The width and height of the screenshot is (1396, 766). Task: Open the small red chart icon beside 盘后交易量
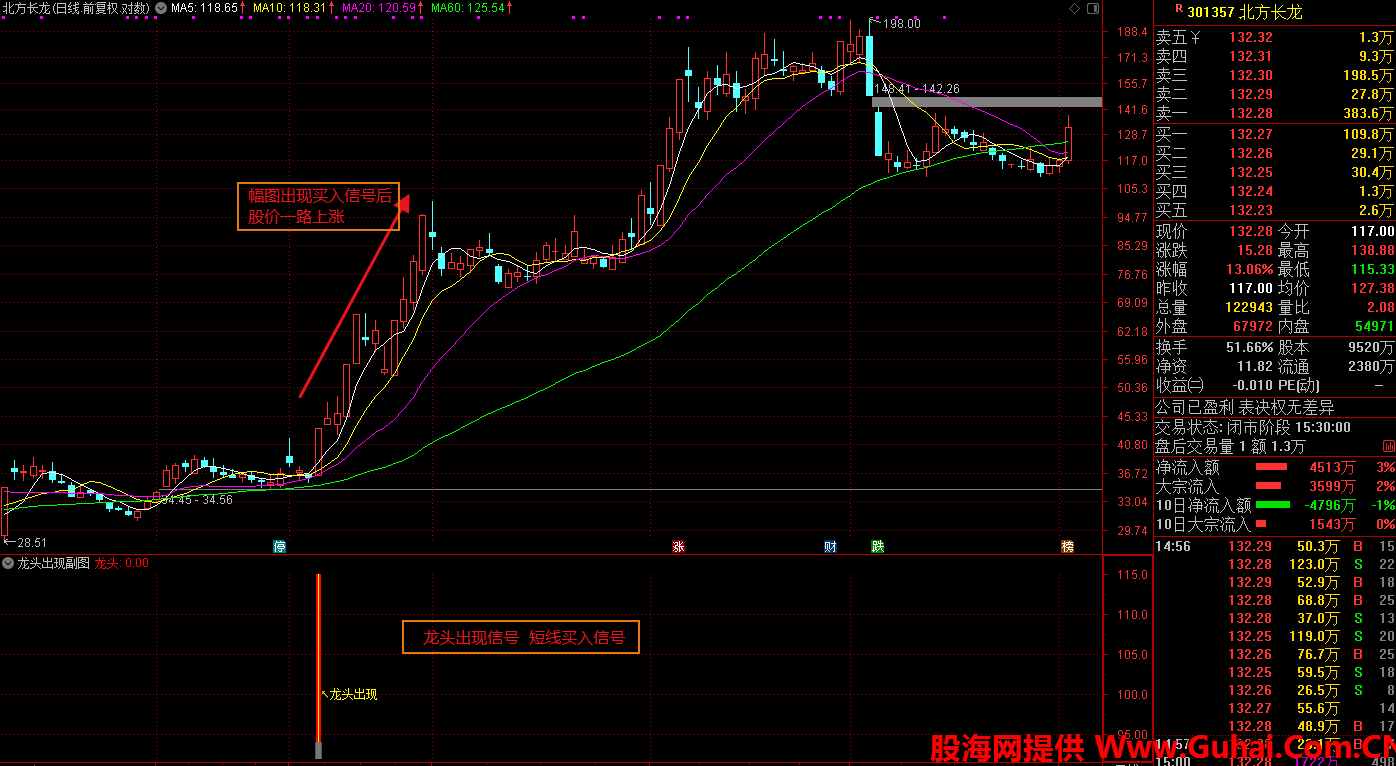tap(1388, 446)
